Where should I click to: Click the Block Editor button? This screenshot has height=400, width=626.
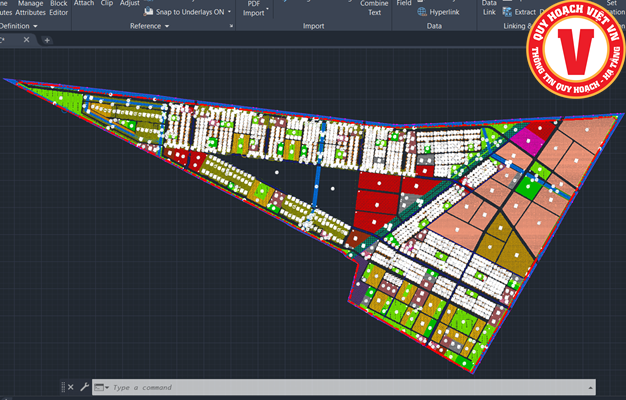[x=59, y=8]
